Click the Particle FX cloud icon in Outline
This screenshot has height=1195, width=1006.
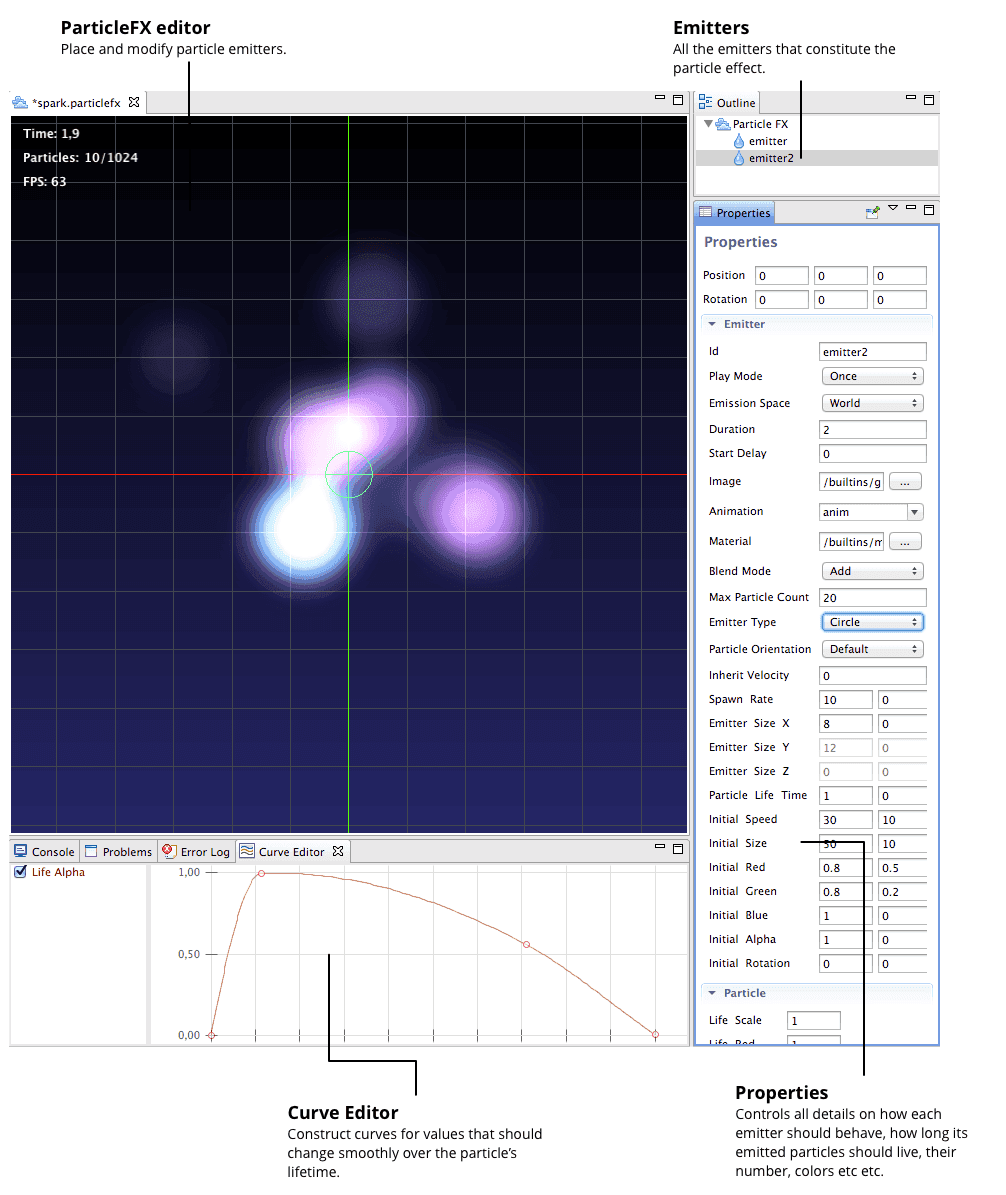(723, 125)
